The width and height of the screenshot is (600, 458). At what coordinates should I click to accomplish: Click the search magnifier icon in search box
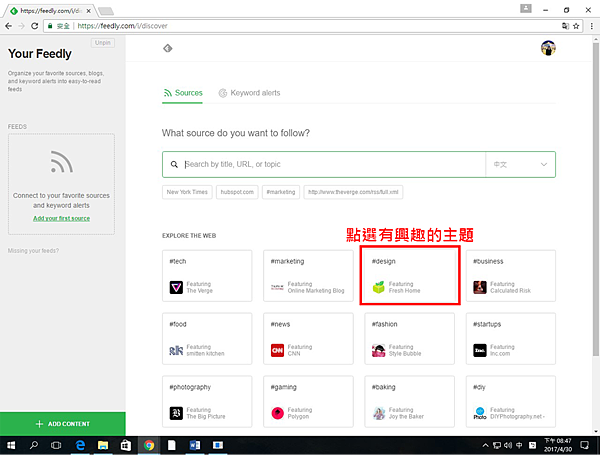point(174,165)
